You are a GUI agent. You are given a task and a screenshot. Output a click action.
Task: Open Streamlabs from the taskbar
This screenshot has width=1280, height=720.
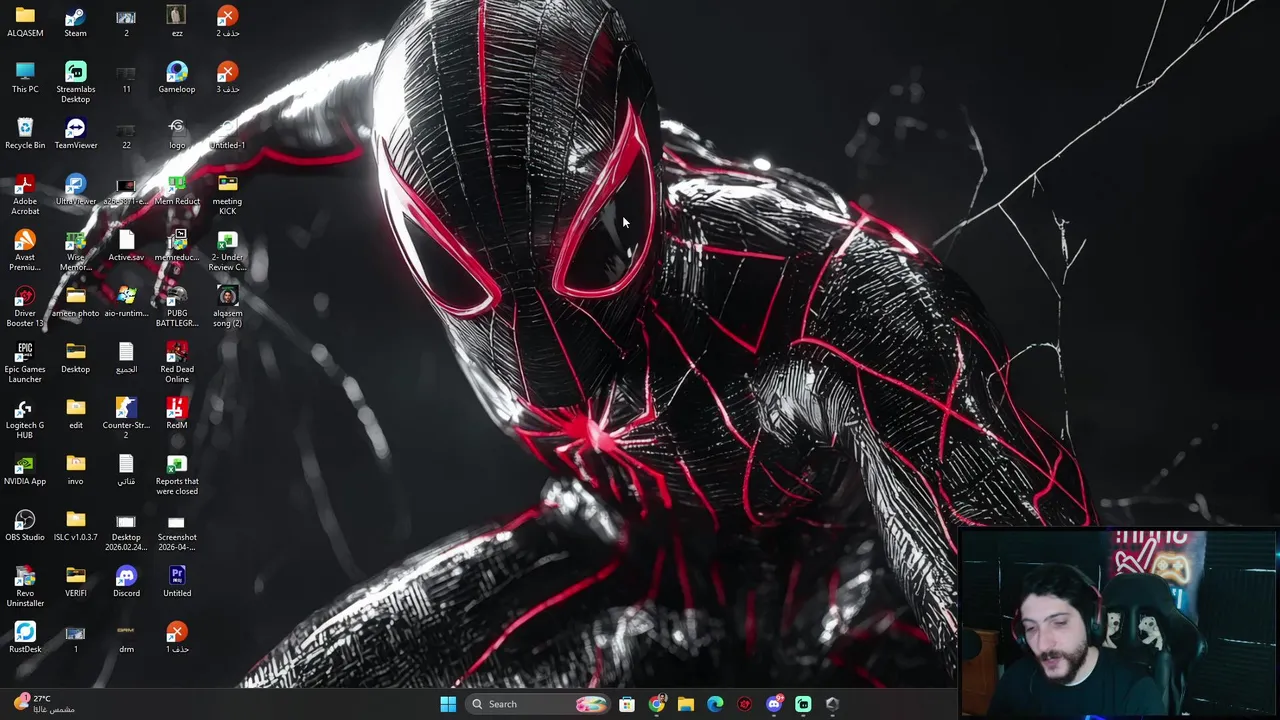click(803, 704)
